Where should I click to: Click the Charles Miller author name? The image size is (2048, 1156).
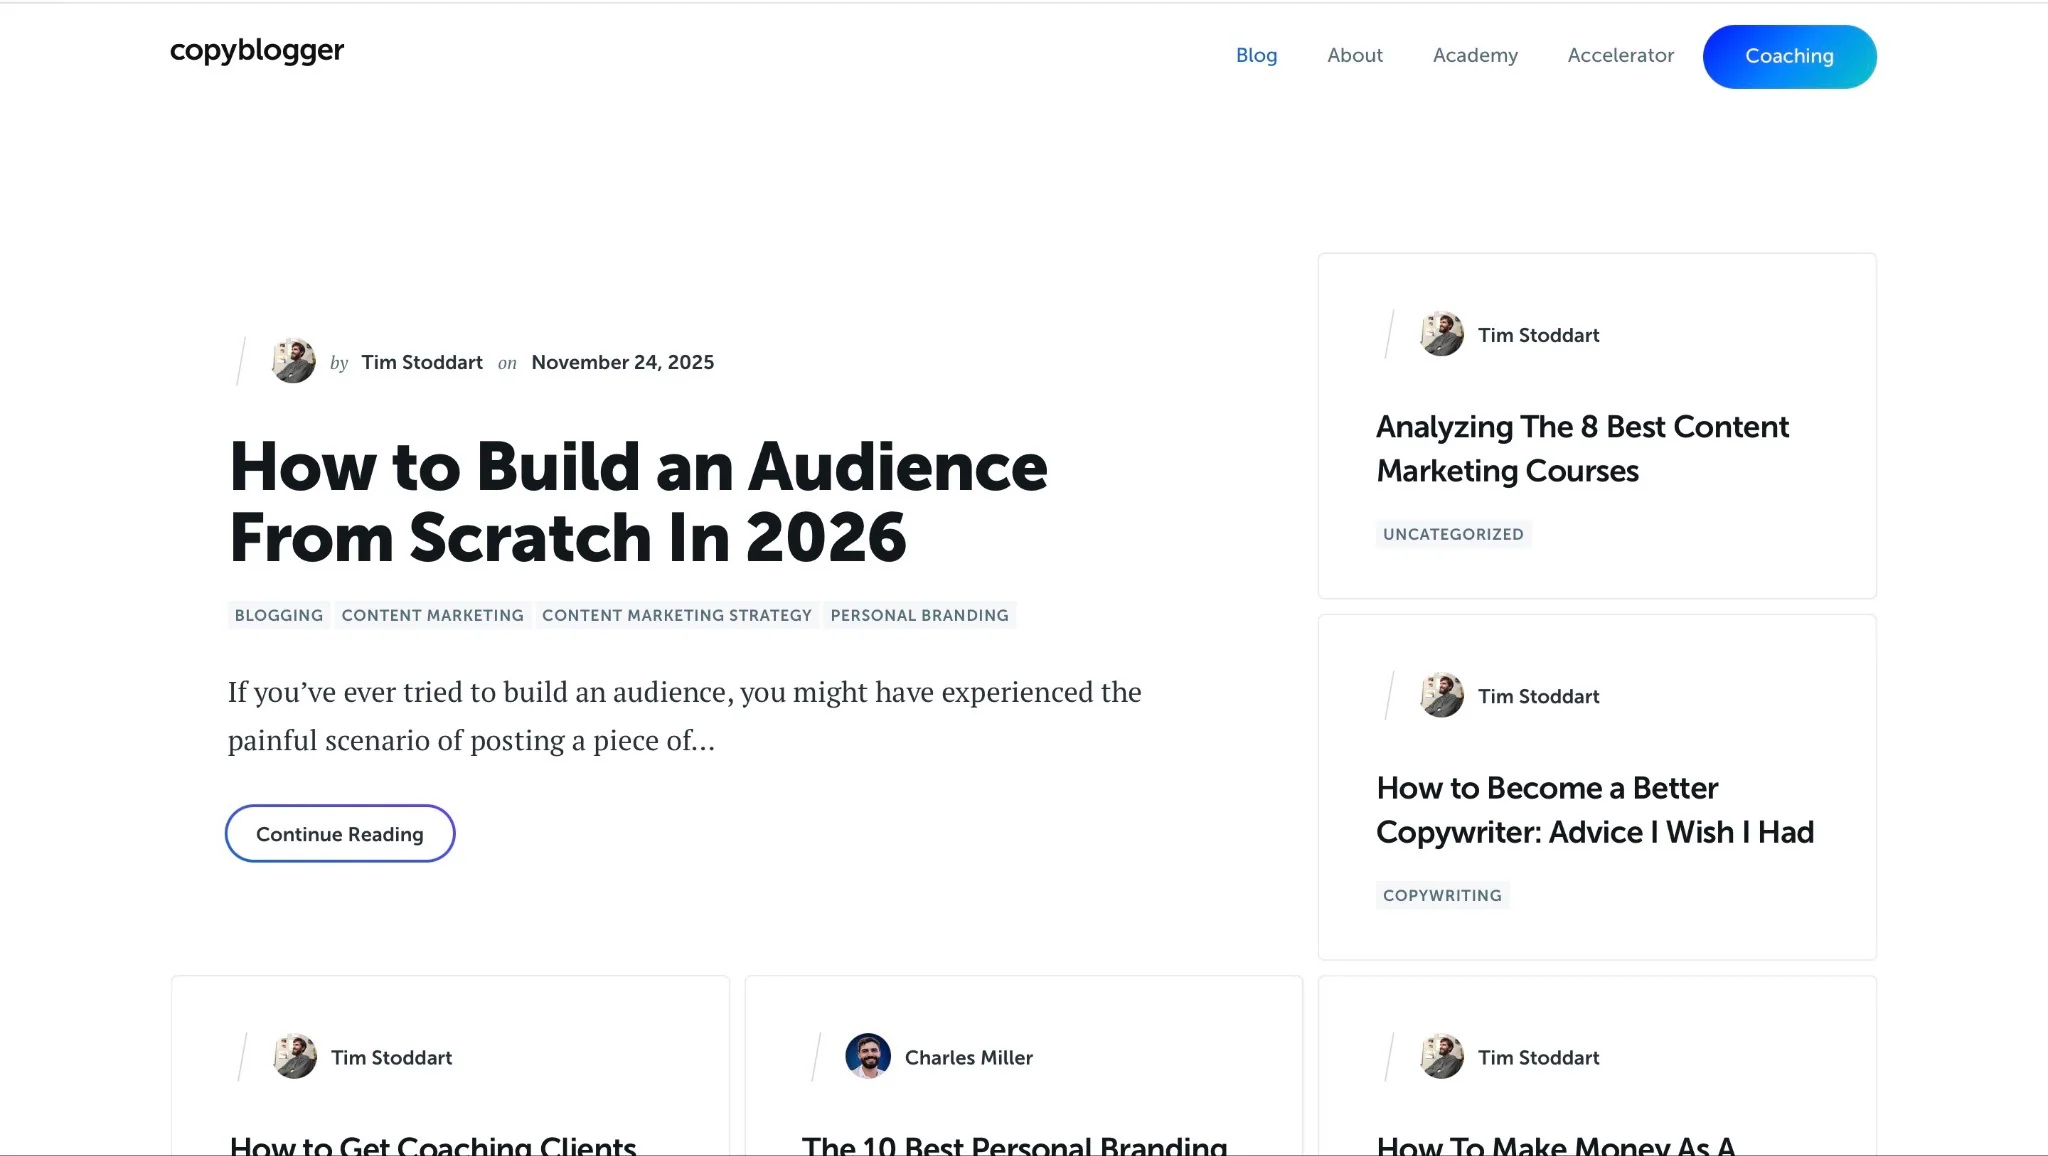point(968,1057)
